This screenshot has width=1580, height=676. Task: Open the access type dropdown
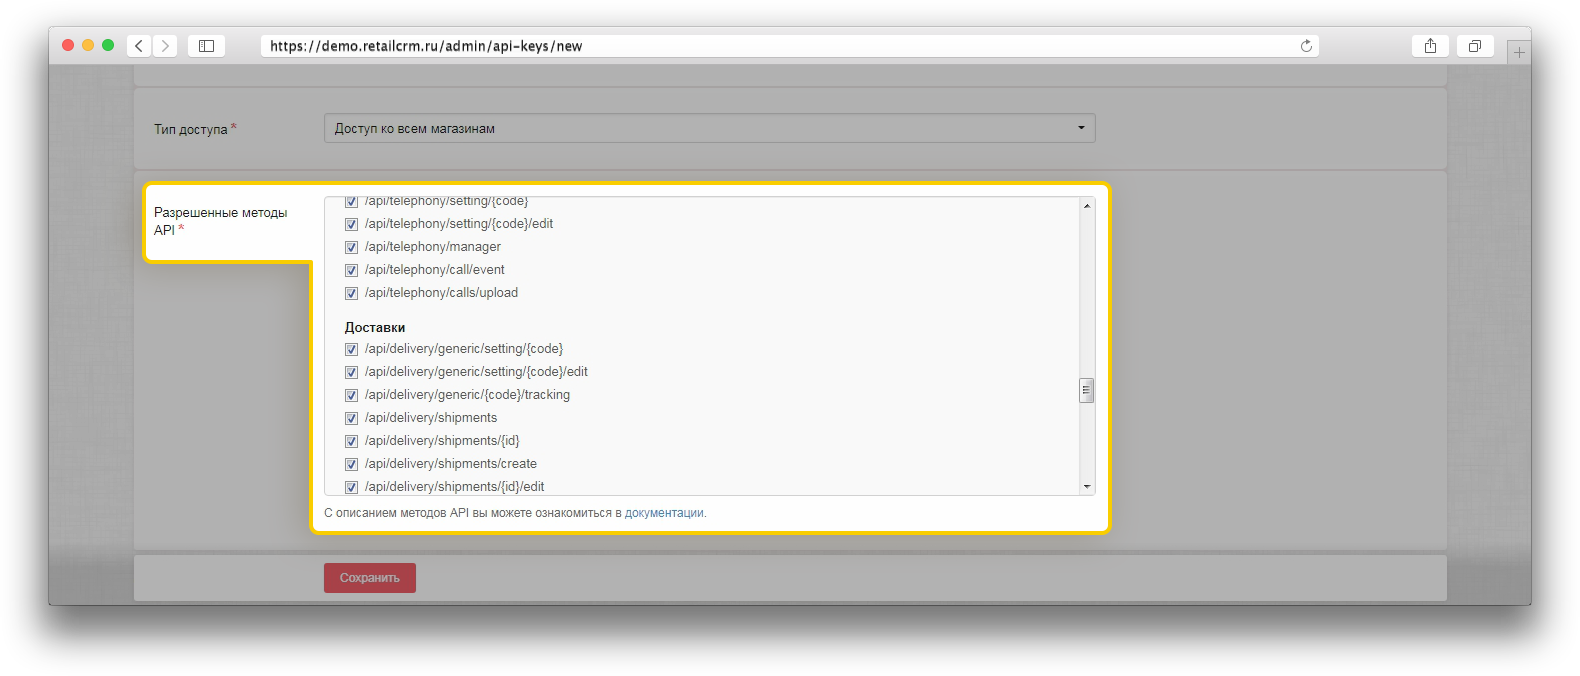[x=709, y=128]
